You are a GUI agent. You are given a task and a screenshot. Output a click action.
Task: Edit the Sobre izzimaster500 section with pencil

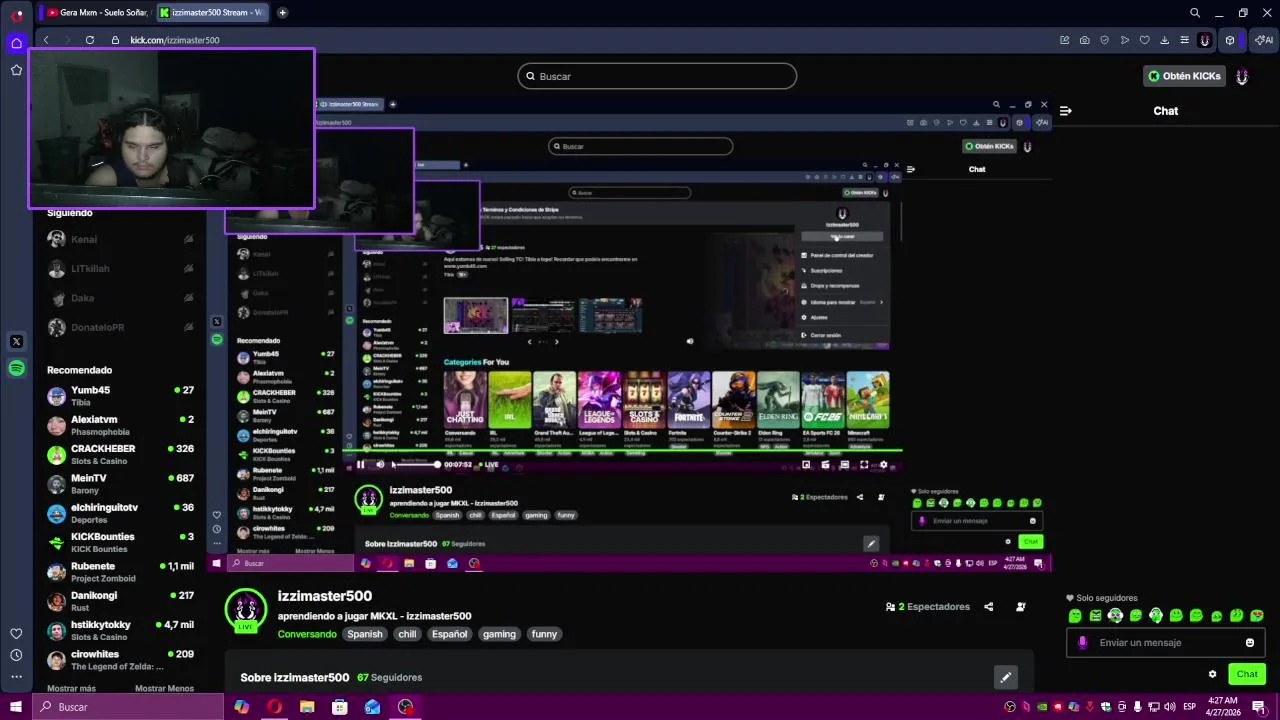1006,677
